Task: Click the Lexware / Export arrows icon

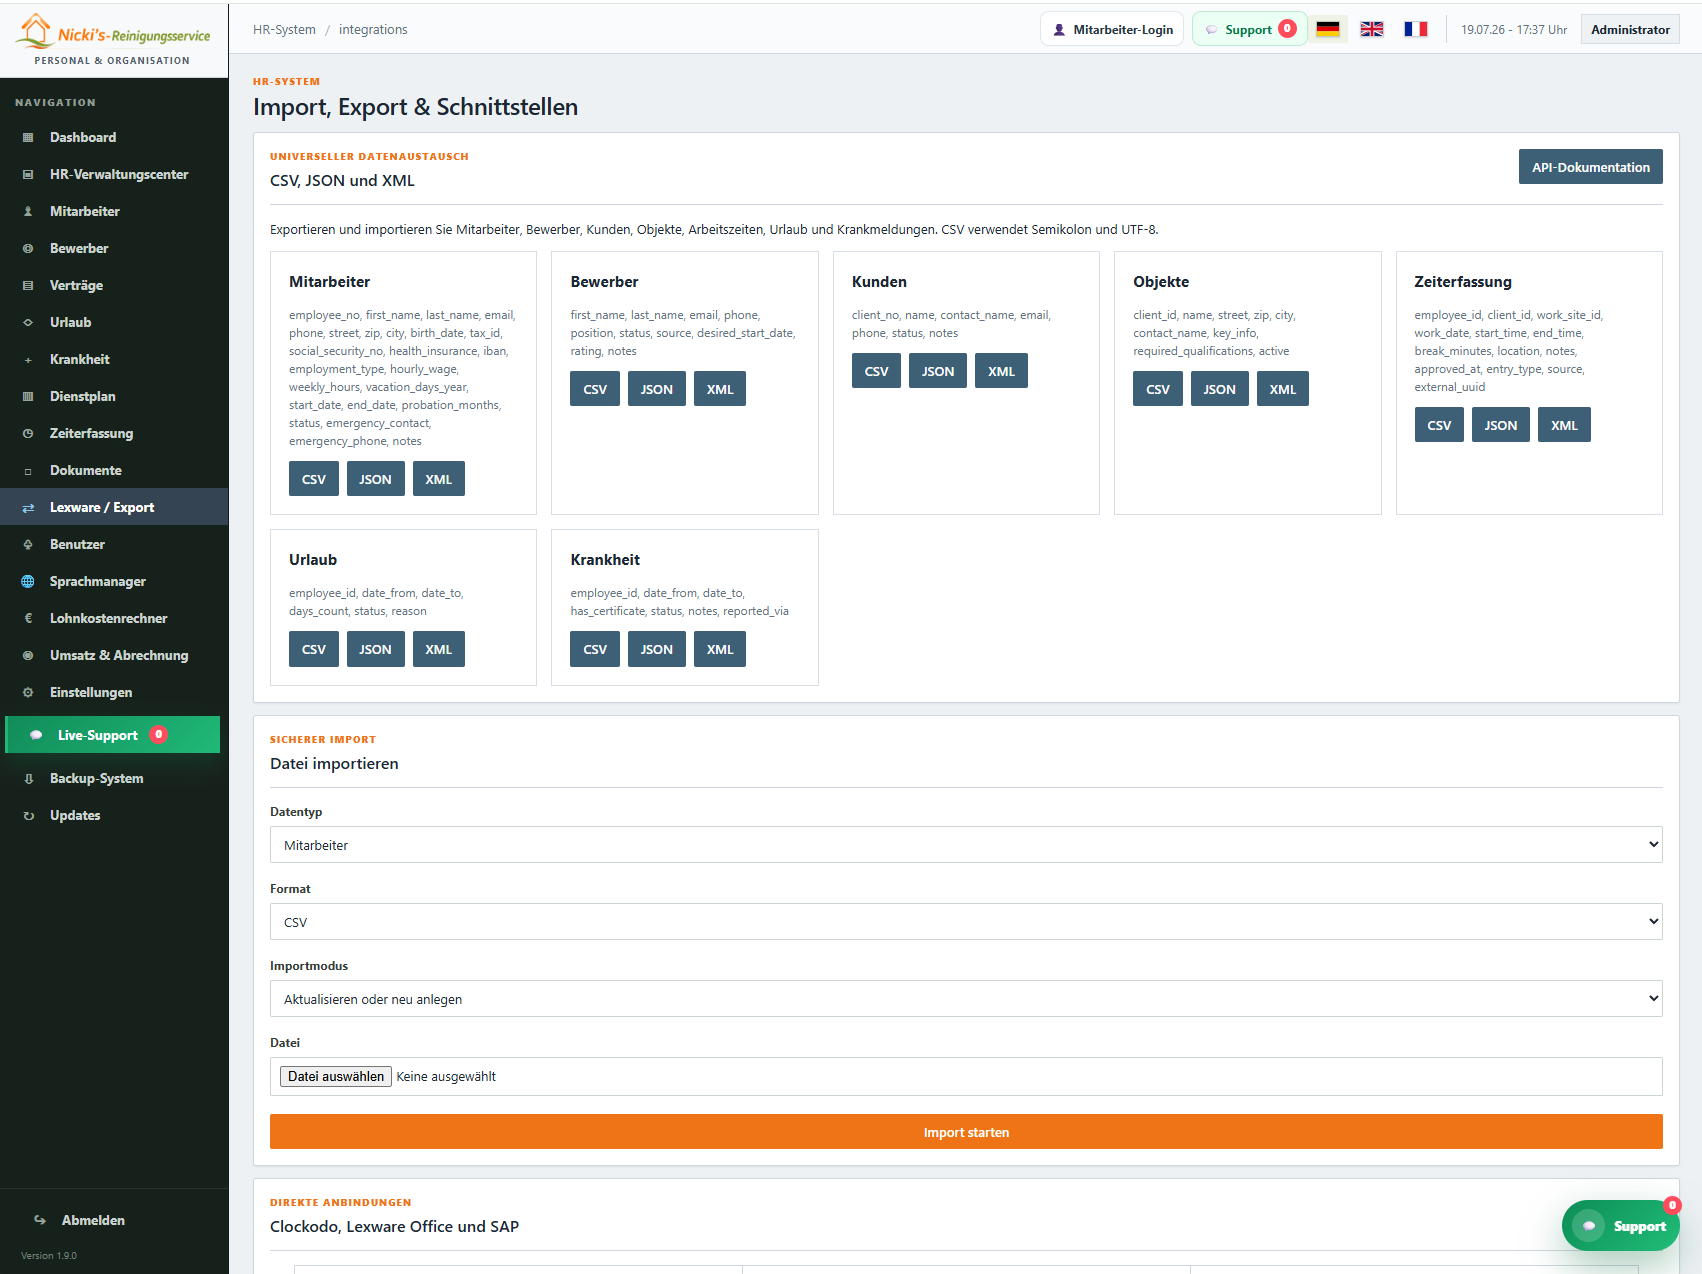Action: point(28,508)
